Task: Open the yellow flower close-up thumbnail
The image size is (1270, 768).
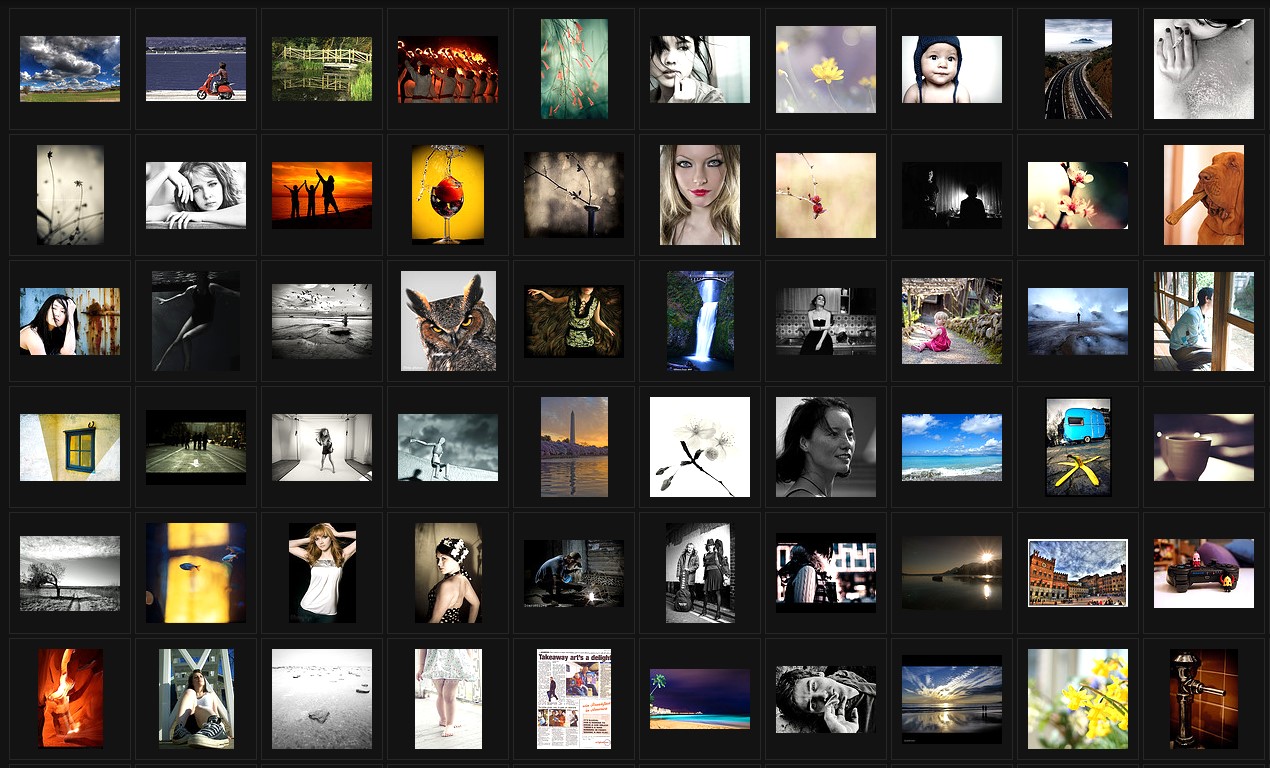Action: click(x=825, y=69)
